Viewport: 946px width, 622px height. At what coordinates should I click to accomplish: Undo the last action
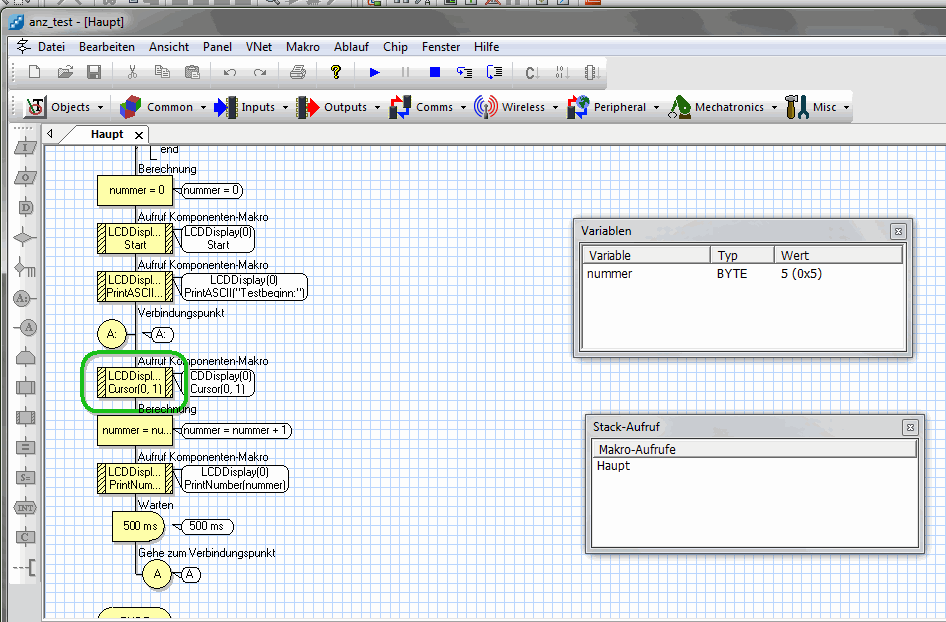coord(230,72)
